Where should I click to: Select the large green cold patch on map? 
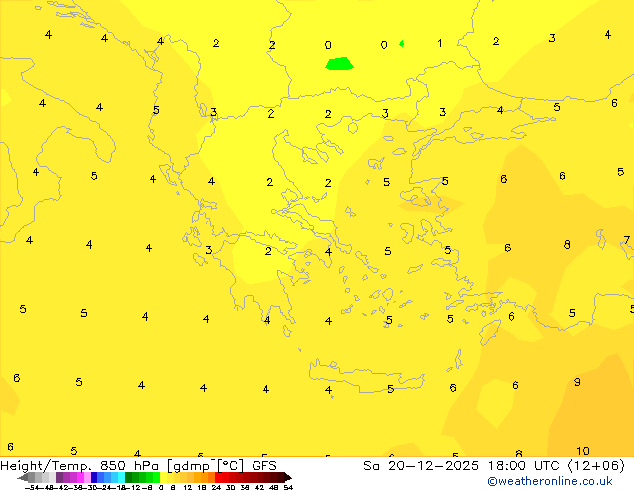[340, 64]
